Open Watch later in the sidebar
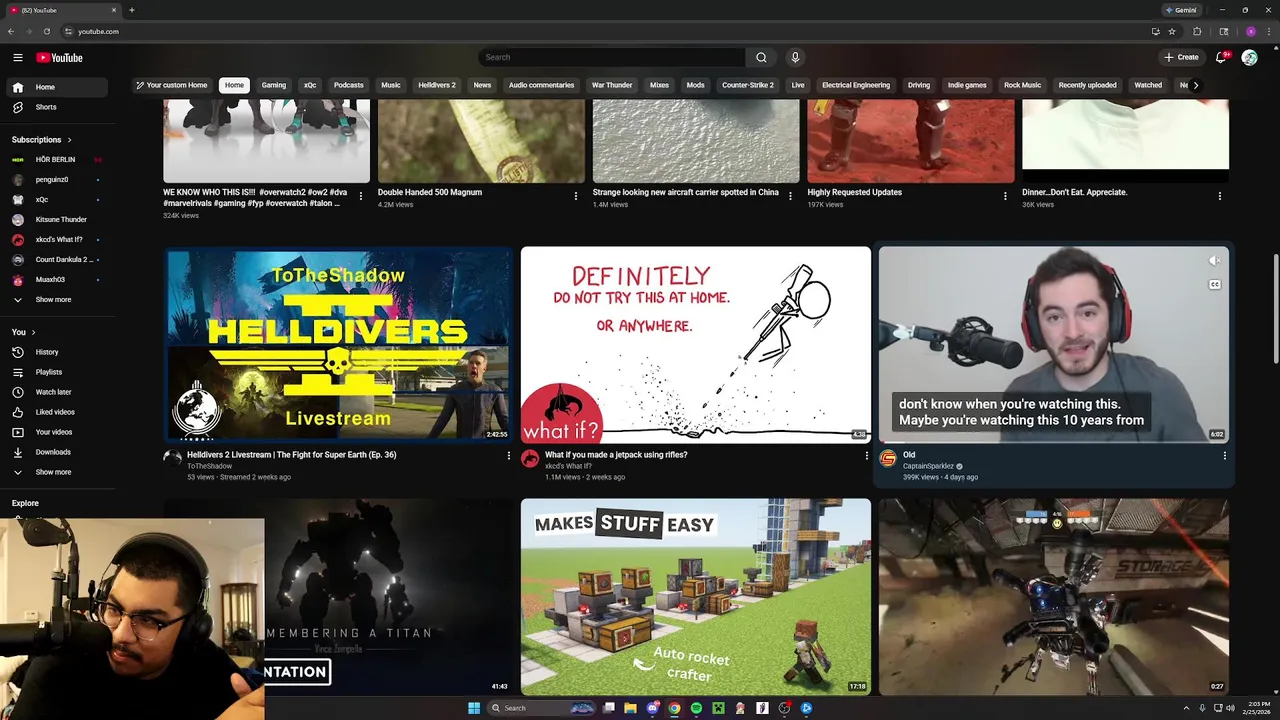 [56, 392]
